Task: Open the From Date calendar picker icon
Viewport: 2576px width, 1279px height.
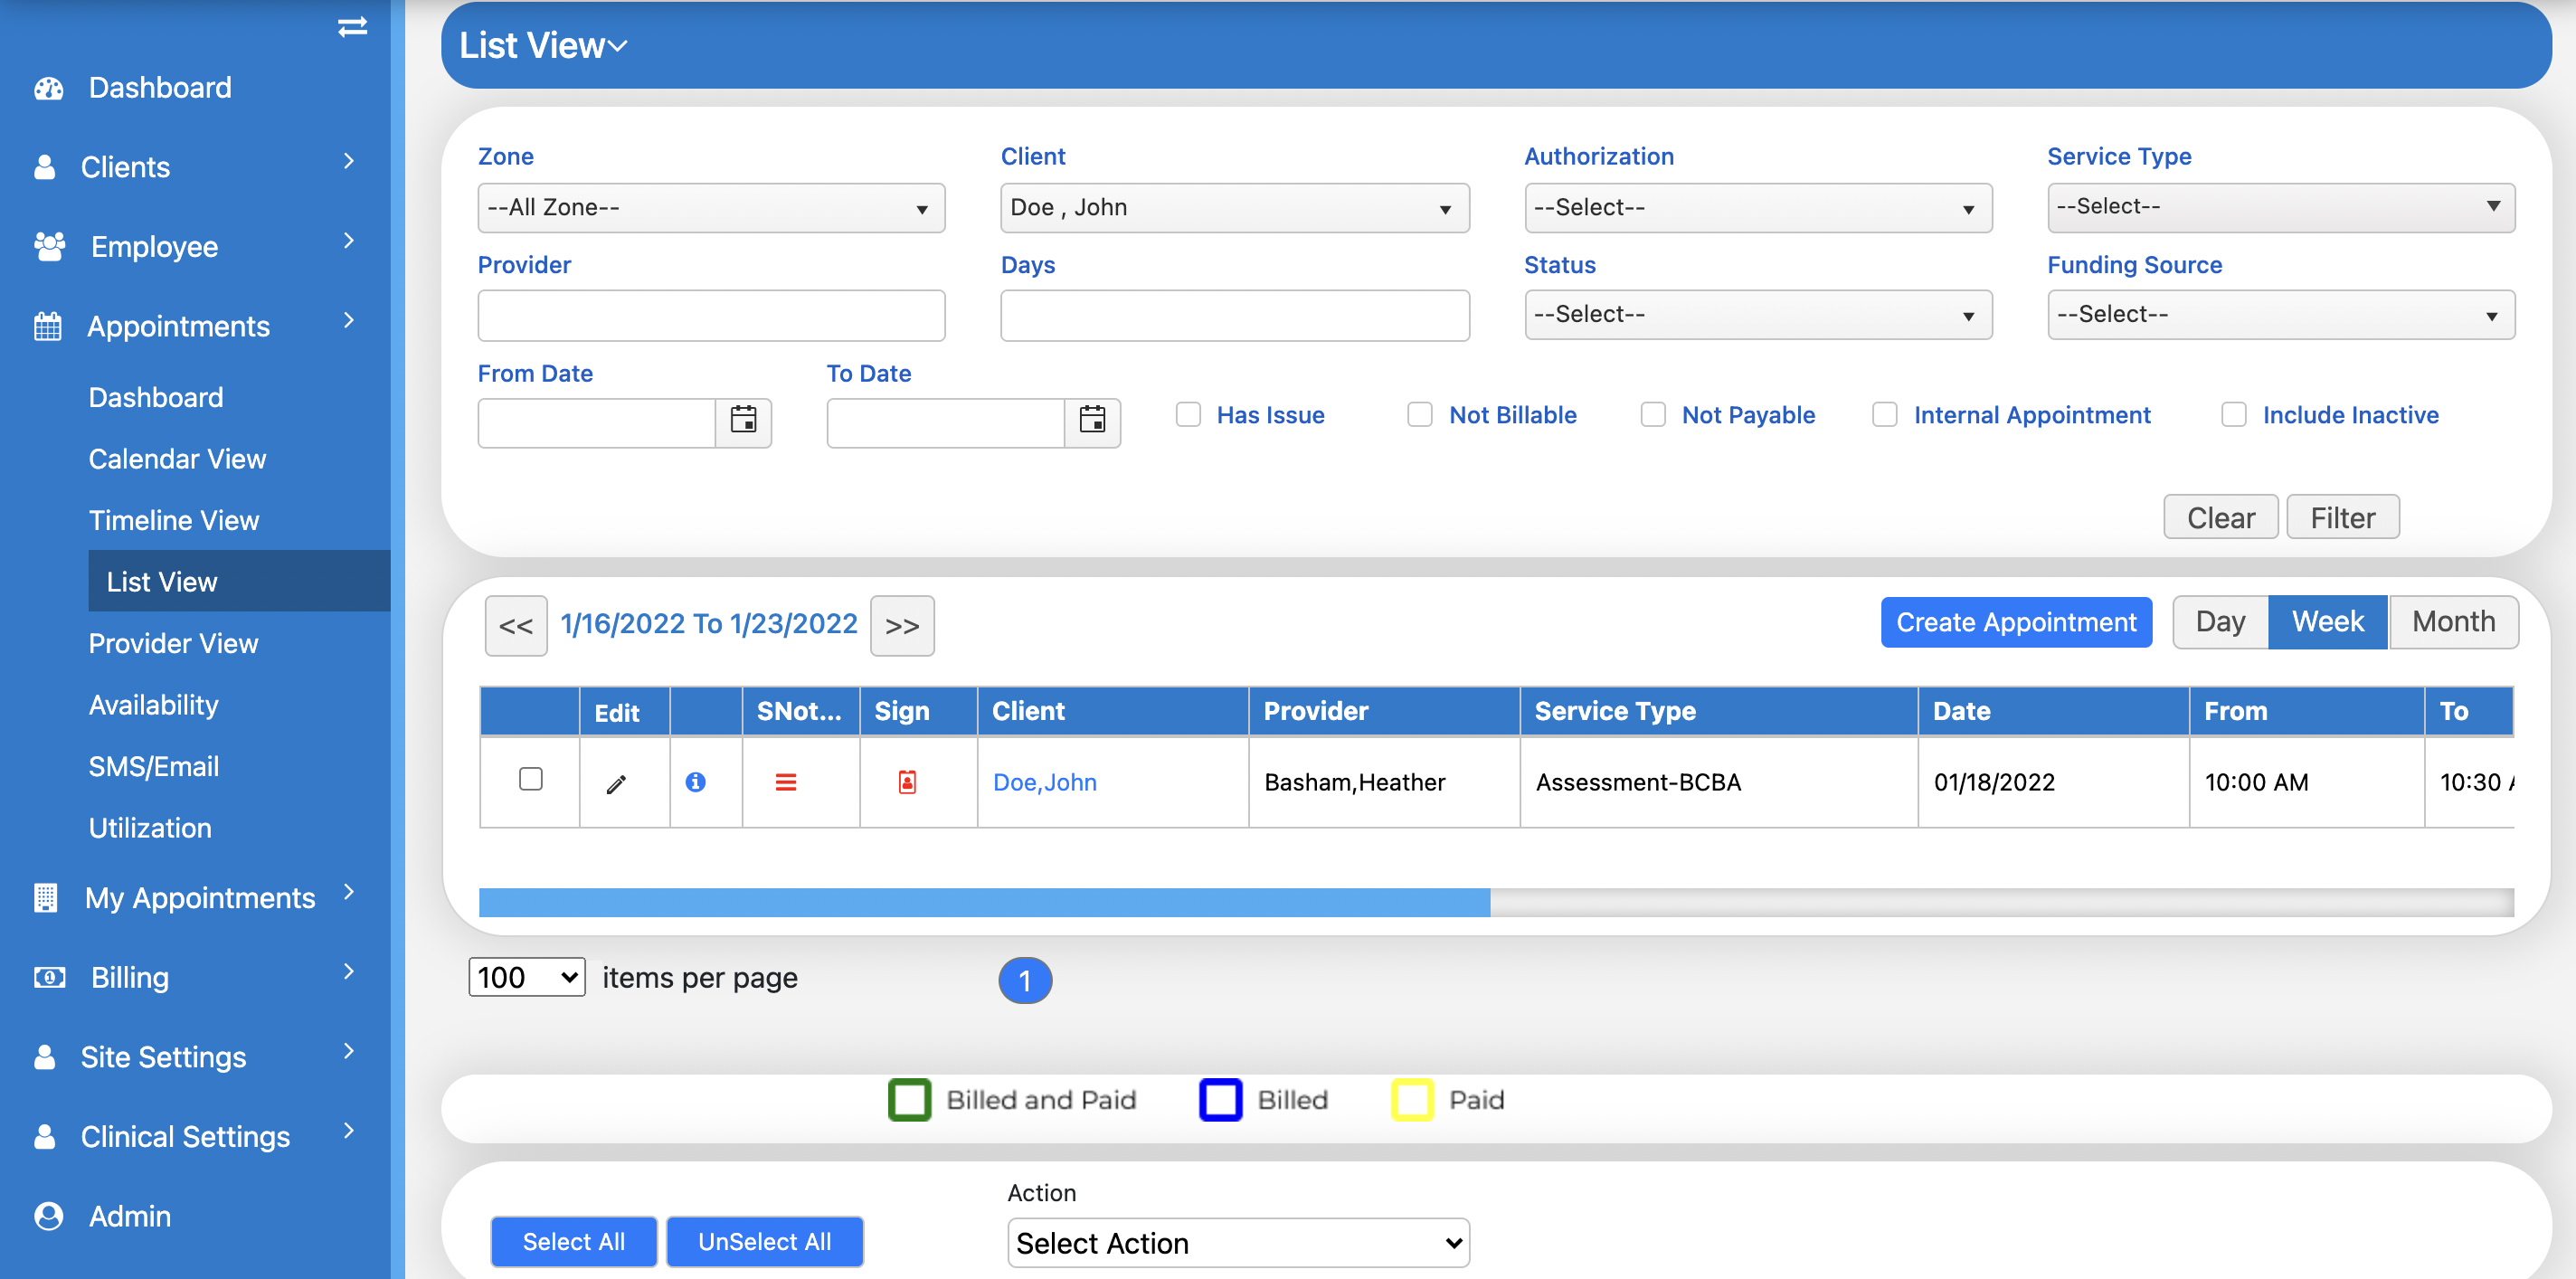Action: [x=743, y=421]
